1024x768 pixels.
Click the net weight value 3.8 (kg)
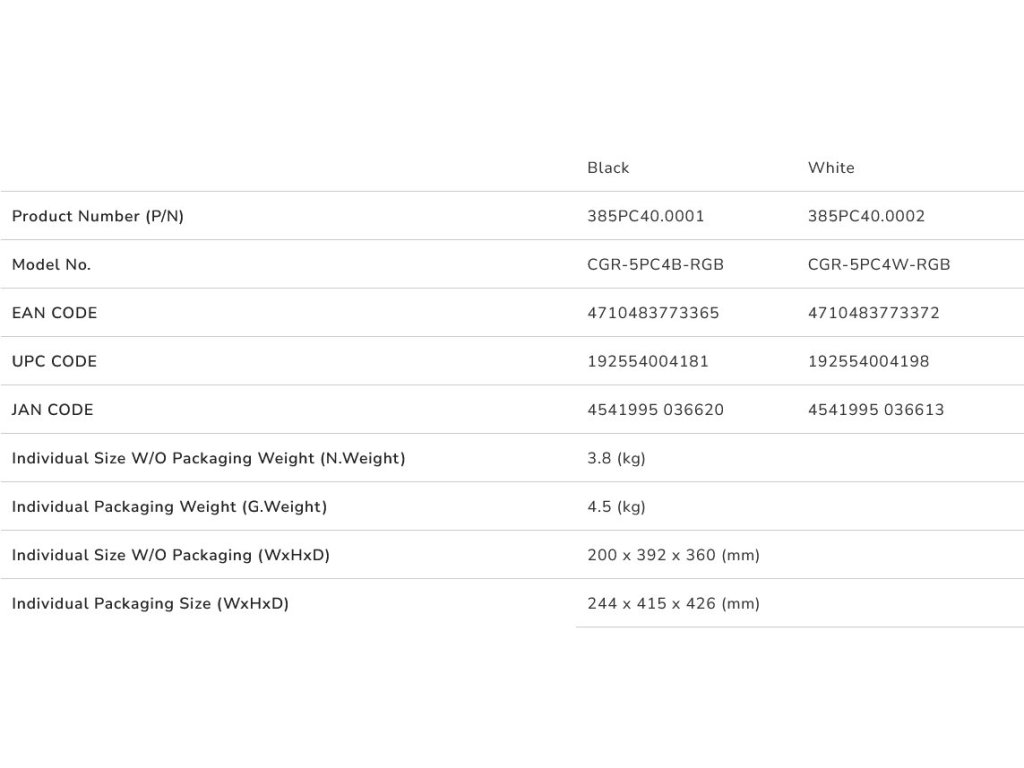(x=616, y=459)
